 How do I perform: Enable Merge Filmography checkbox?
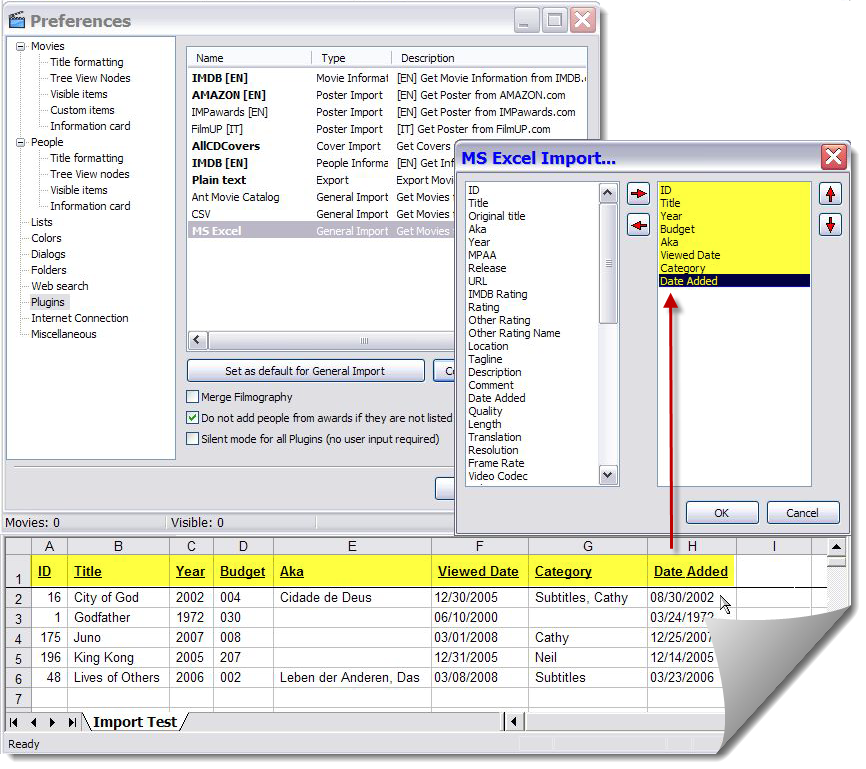tap(192, 397)
